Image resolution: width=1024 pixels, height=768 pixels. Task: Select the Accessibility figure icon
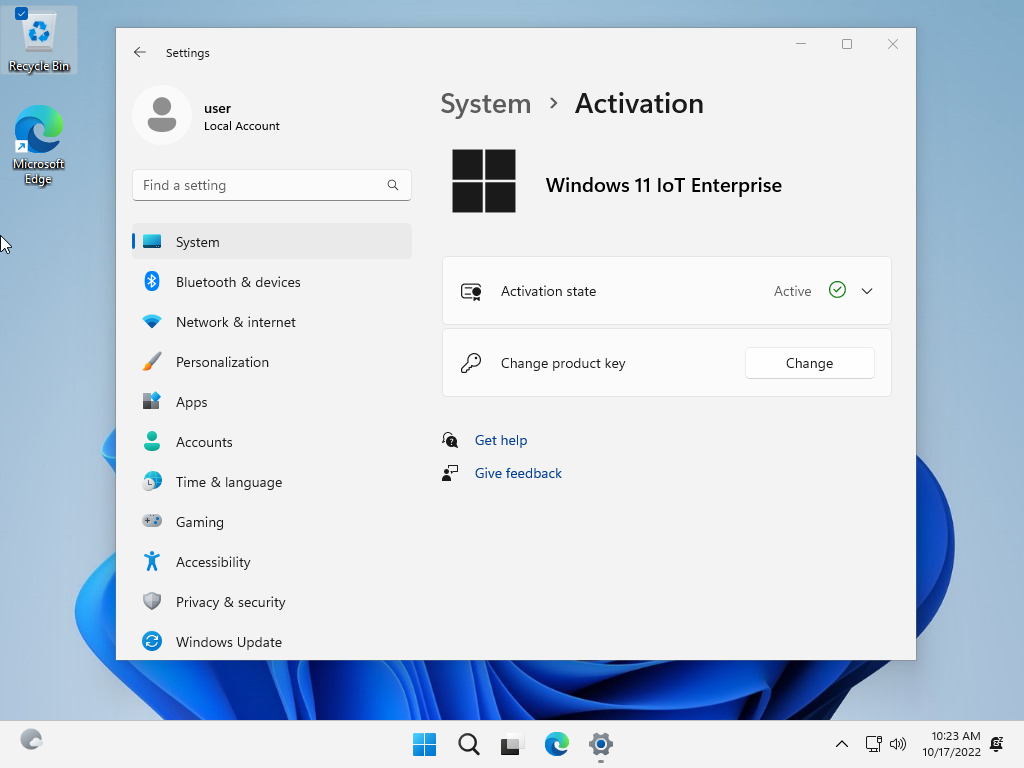[x=152, y=562]
